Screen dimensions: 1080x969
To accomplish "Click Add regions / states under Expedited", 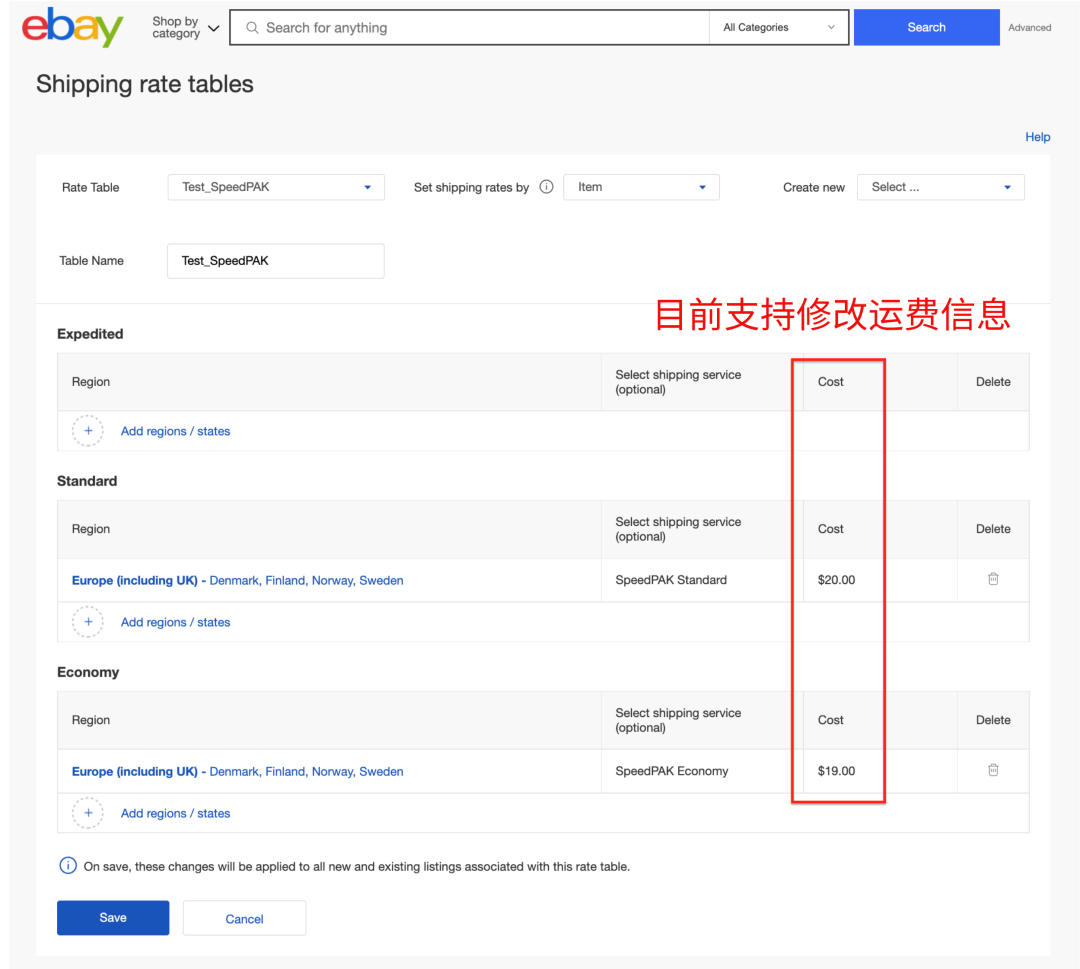I will [x=176, y=431].
